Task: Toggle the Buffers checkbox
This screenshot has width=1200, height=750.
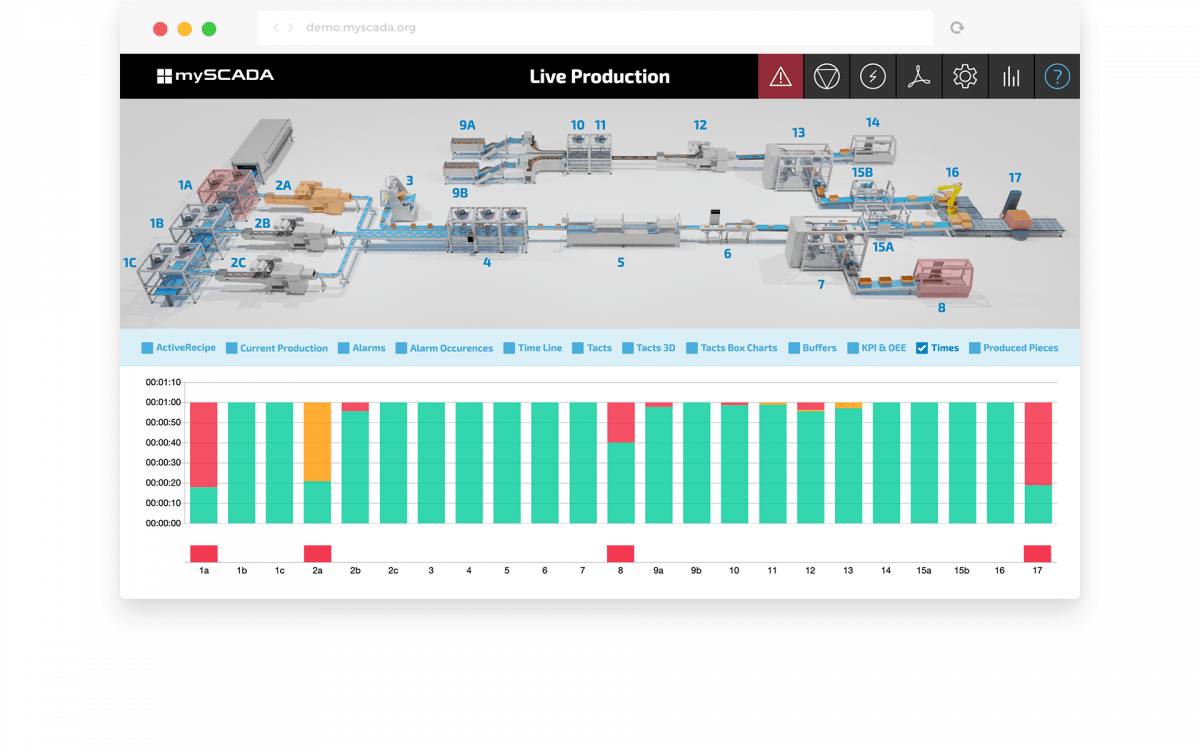Action: pos(794,348)
